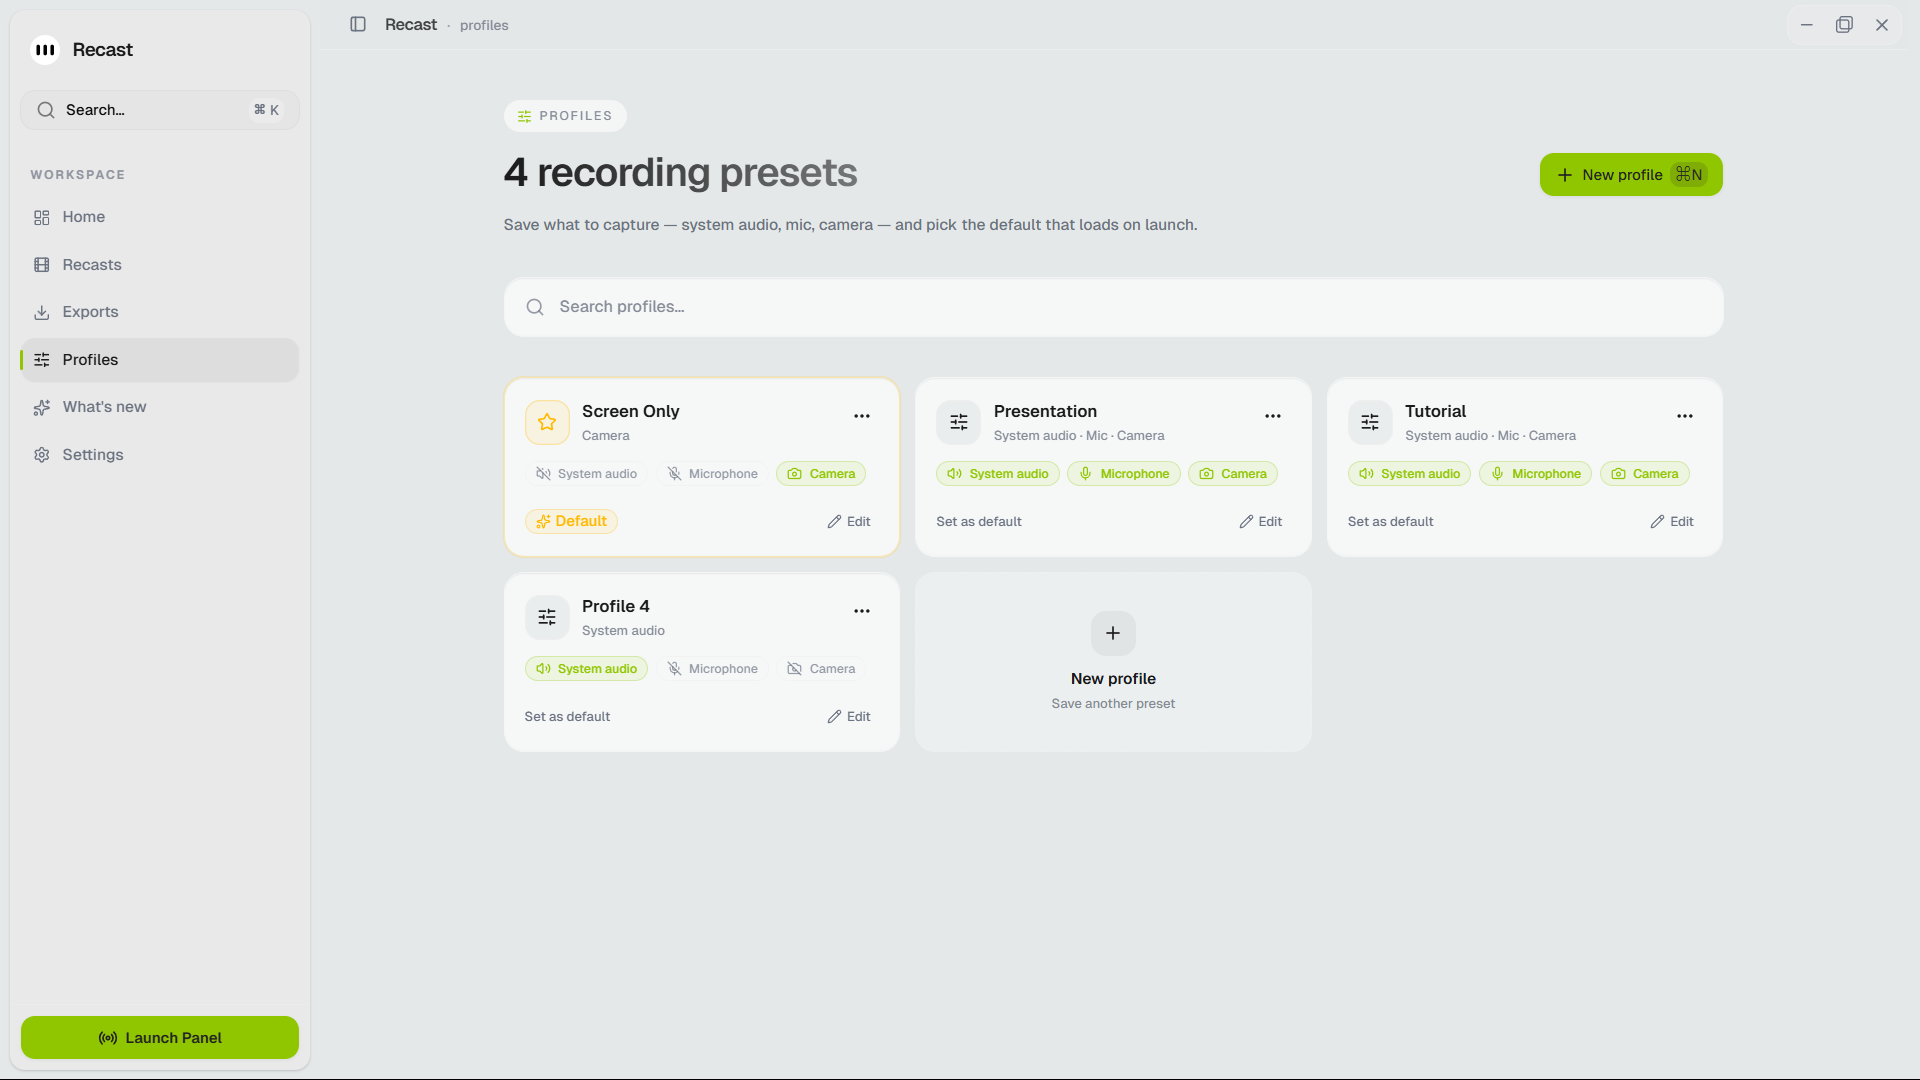
Task: Go to Home in the sidebar
Action: (160, 217)
